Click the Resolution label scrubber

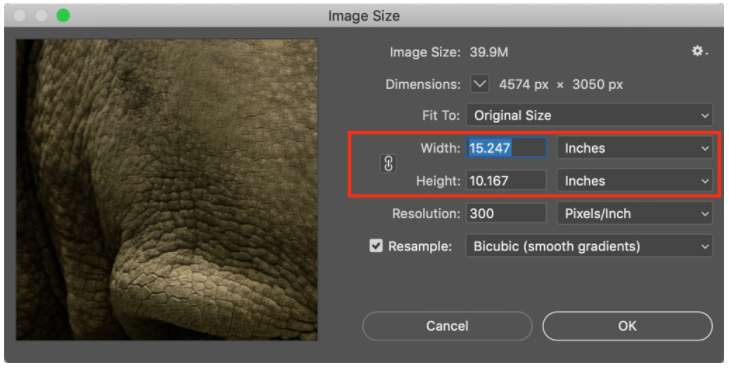pos(426,214)
